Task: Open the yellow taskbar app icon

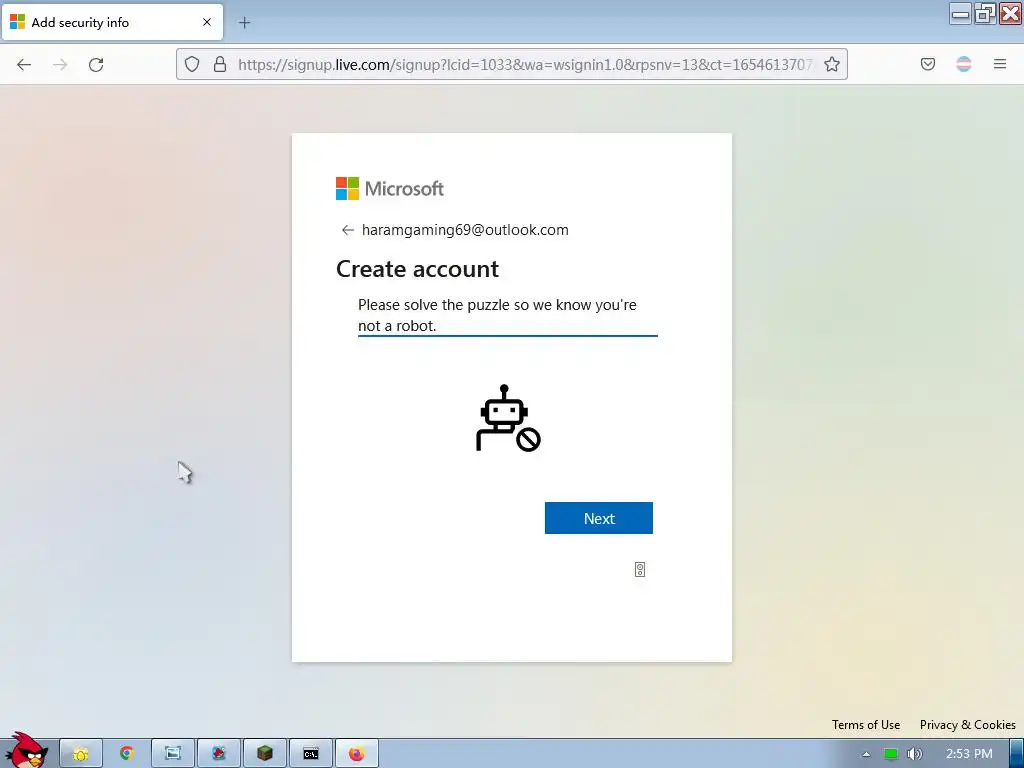Action: (81, 754)
